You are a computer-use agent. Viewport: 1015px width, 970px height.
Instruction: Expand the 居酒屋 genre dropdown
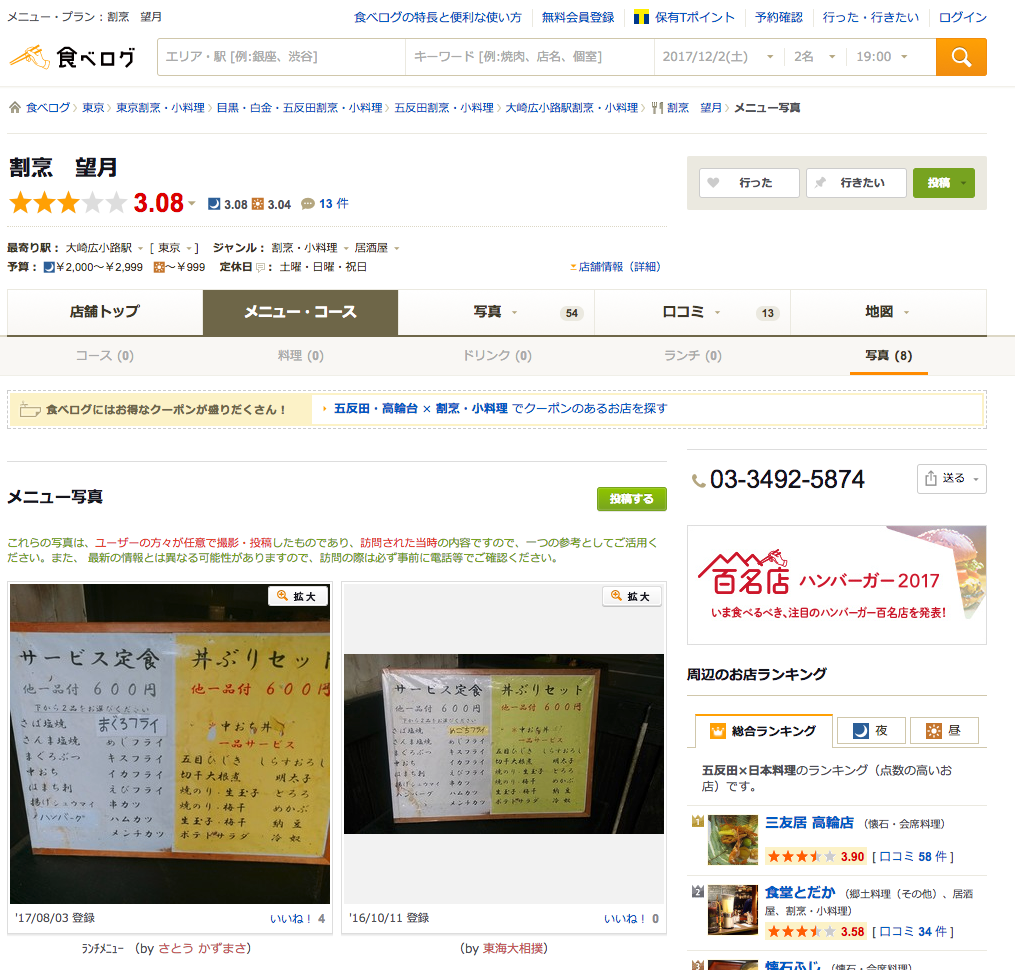pyautogui.click(x=397, y=248)
